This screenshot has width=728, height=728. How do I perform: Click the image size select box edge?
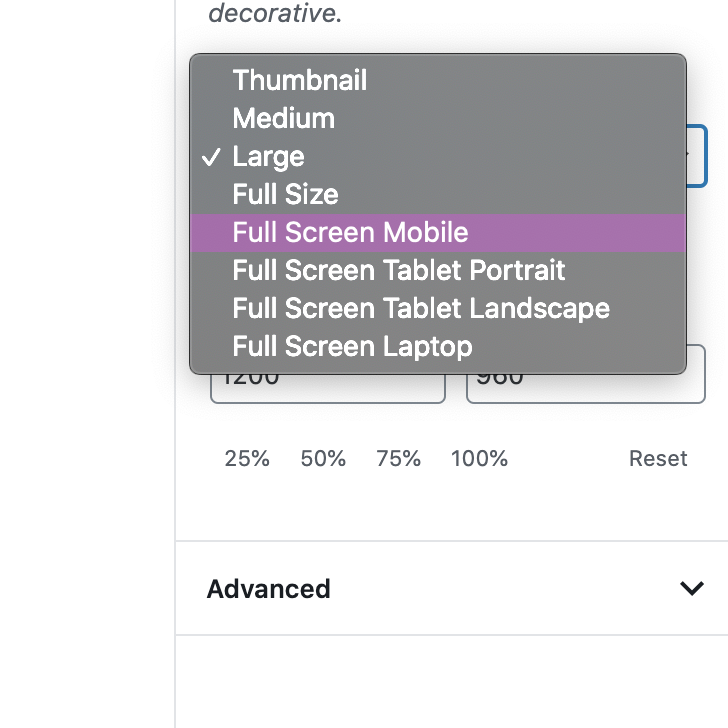[x=697, y=156]
